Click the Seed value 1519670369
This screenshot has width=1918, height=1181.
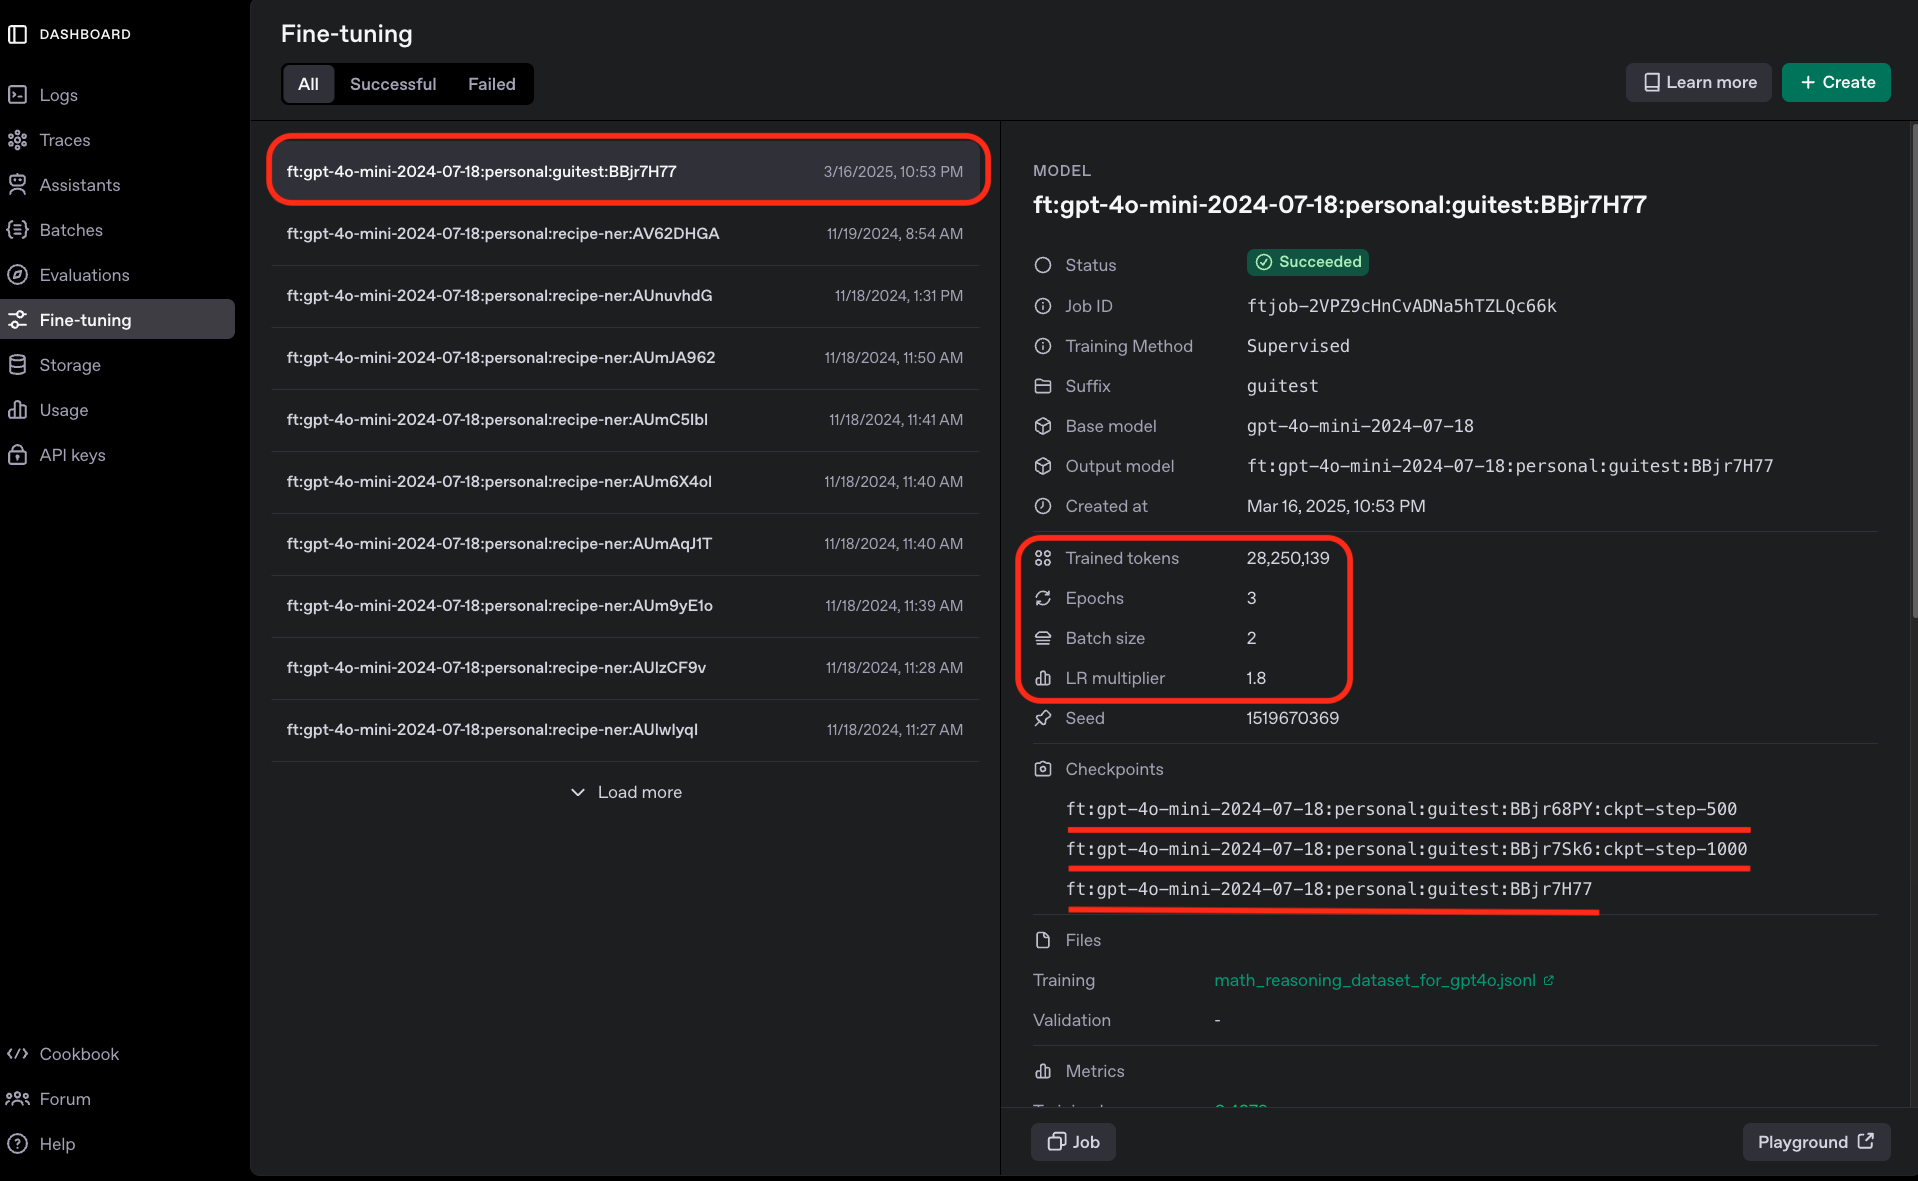pos(1292,718)
